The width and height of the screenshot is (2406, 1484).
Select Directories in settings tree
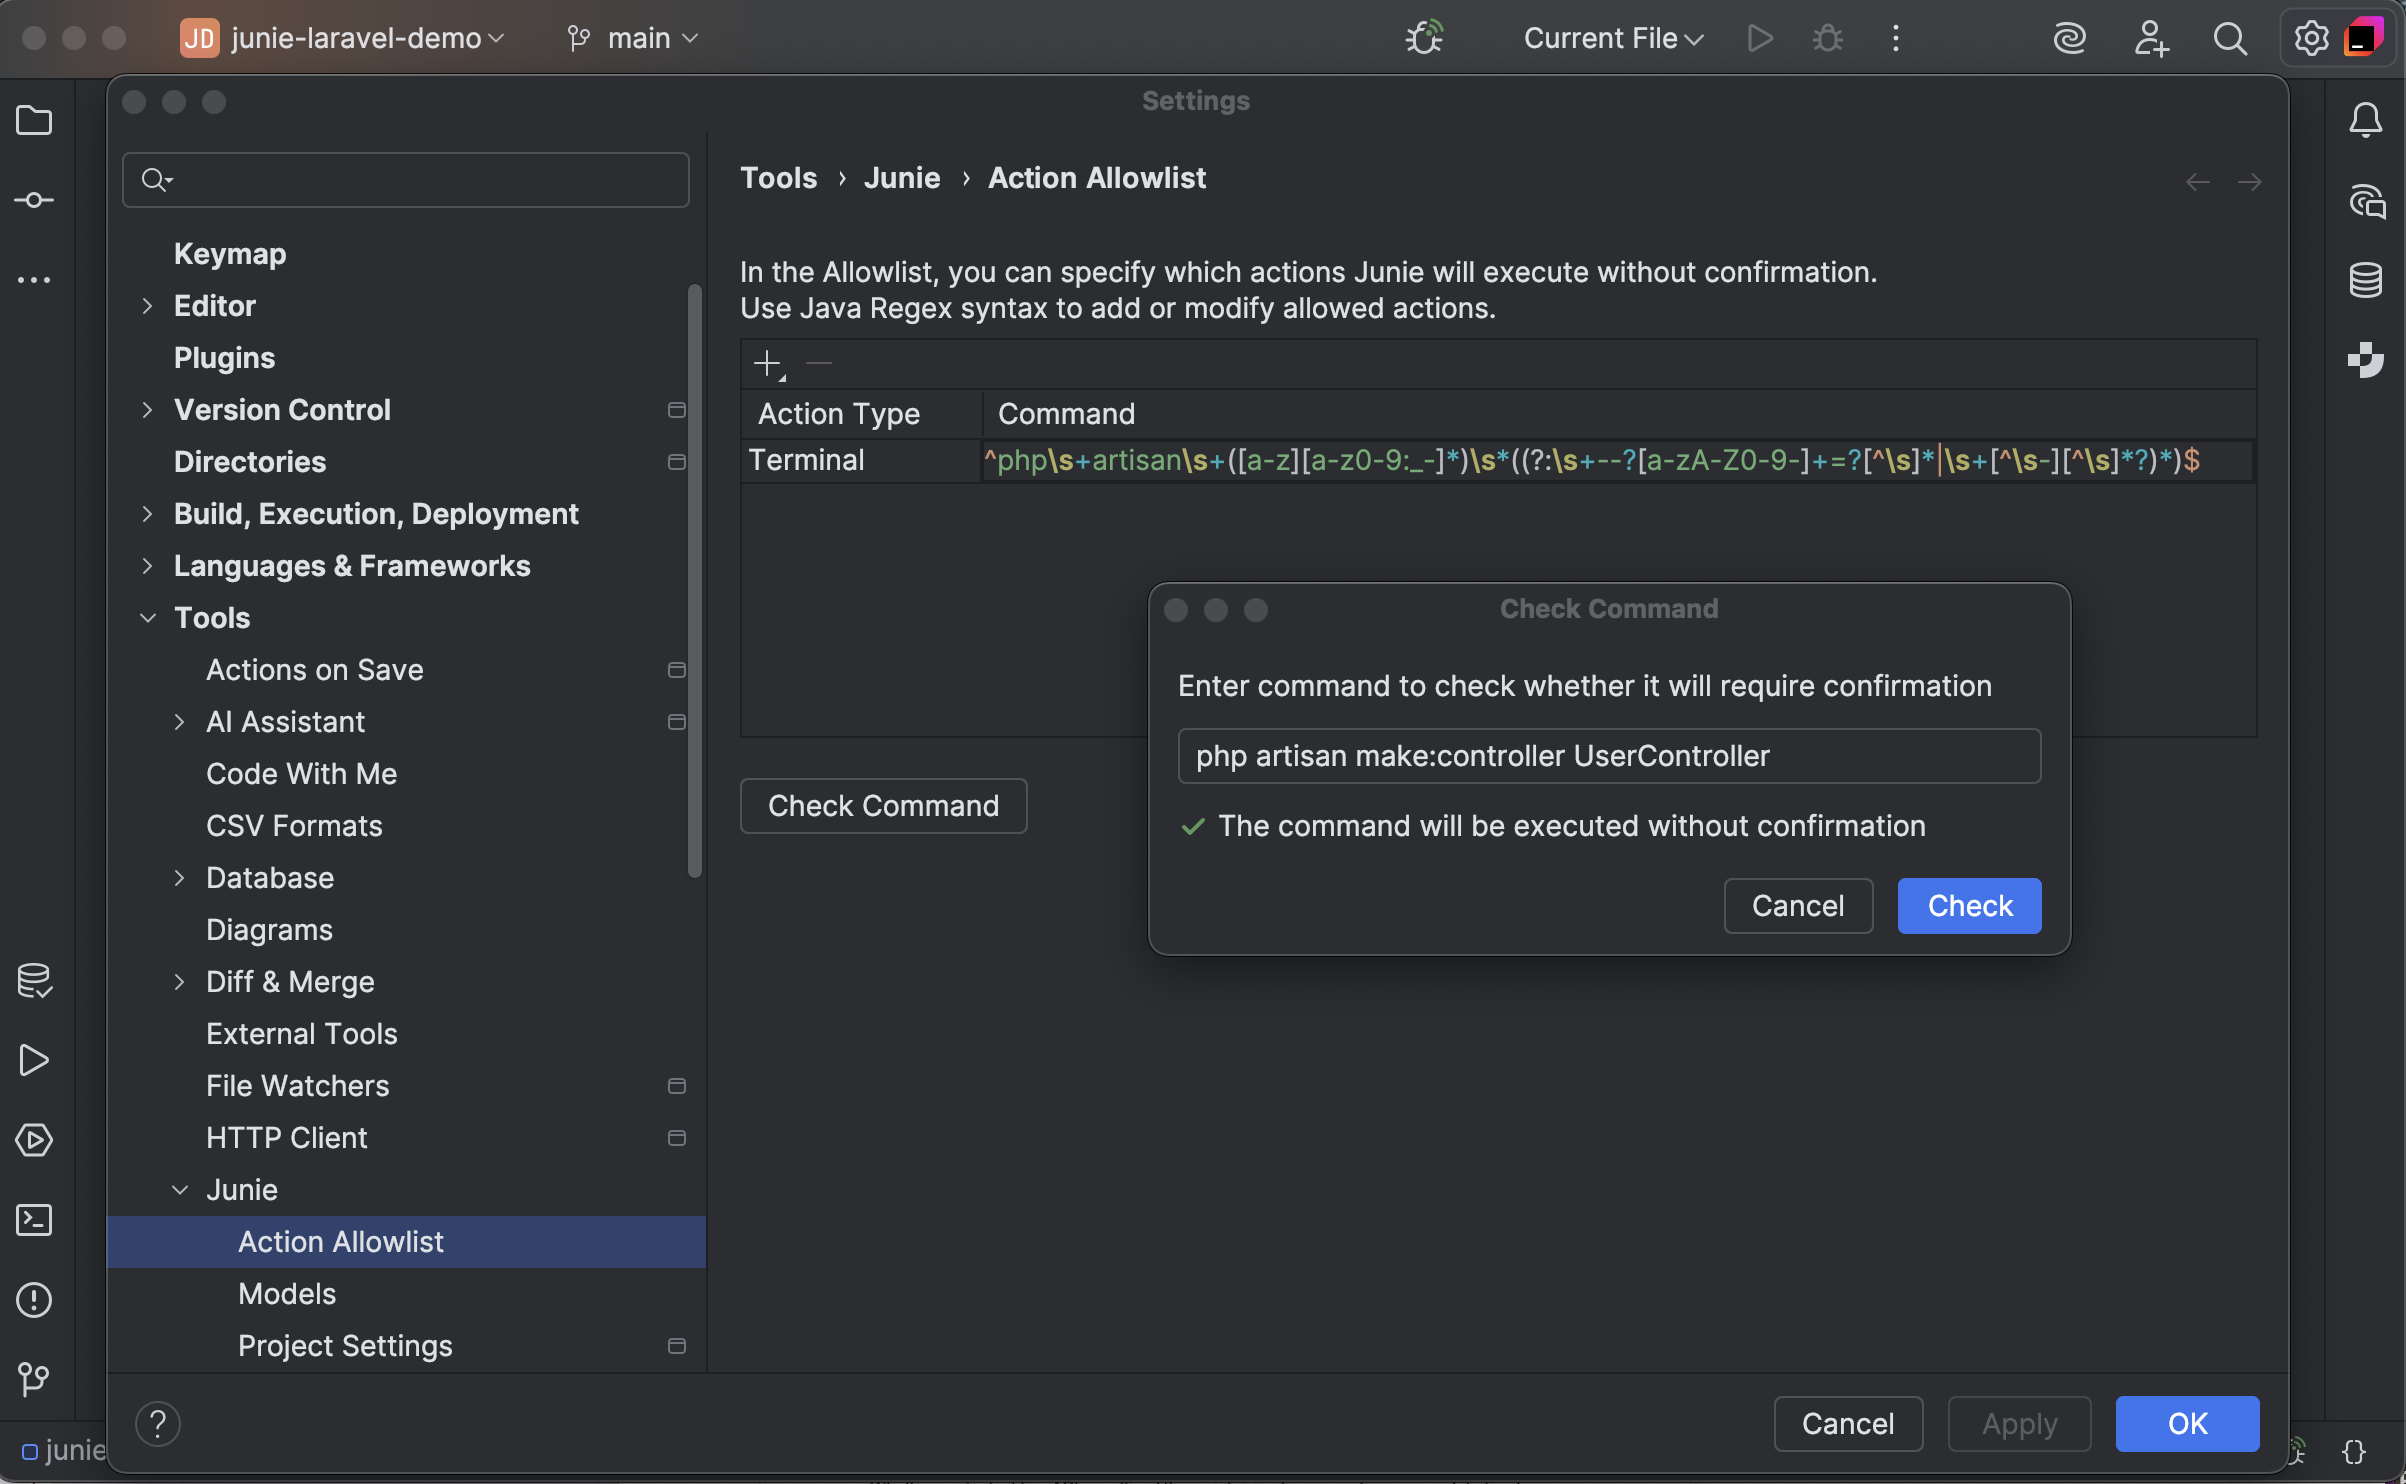(x=250, y=462)
